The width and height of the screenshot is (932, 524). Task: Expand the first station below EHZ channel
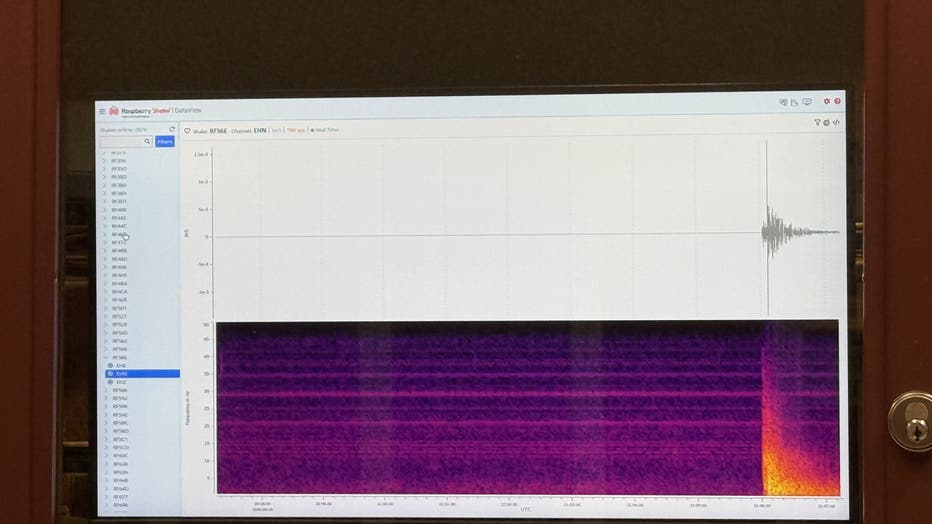119,390
